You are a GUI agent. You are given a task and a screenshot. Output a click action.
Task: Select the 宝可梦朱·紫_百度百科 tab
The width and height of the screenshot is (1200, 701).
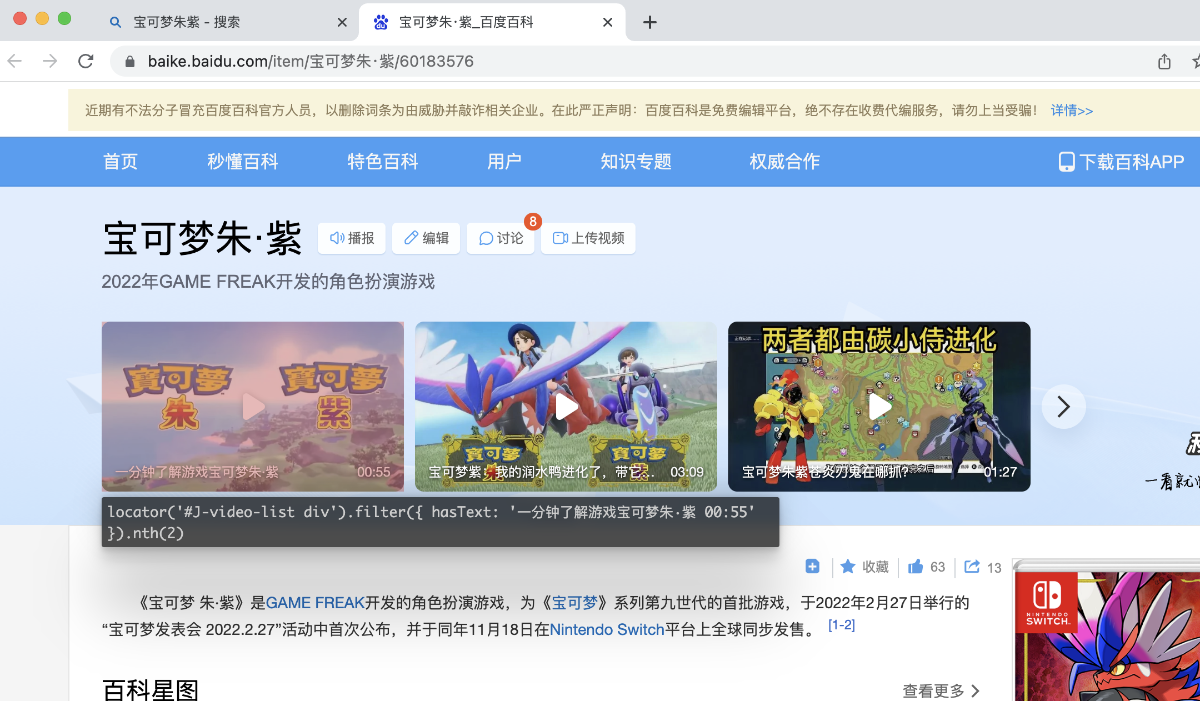(494, 22)
